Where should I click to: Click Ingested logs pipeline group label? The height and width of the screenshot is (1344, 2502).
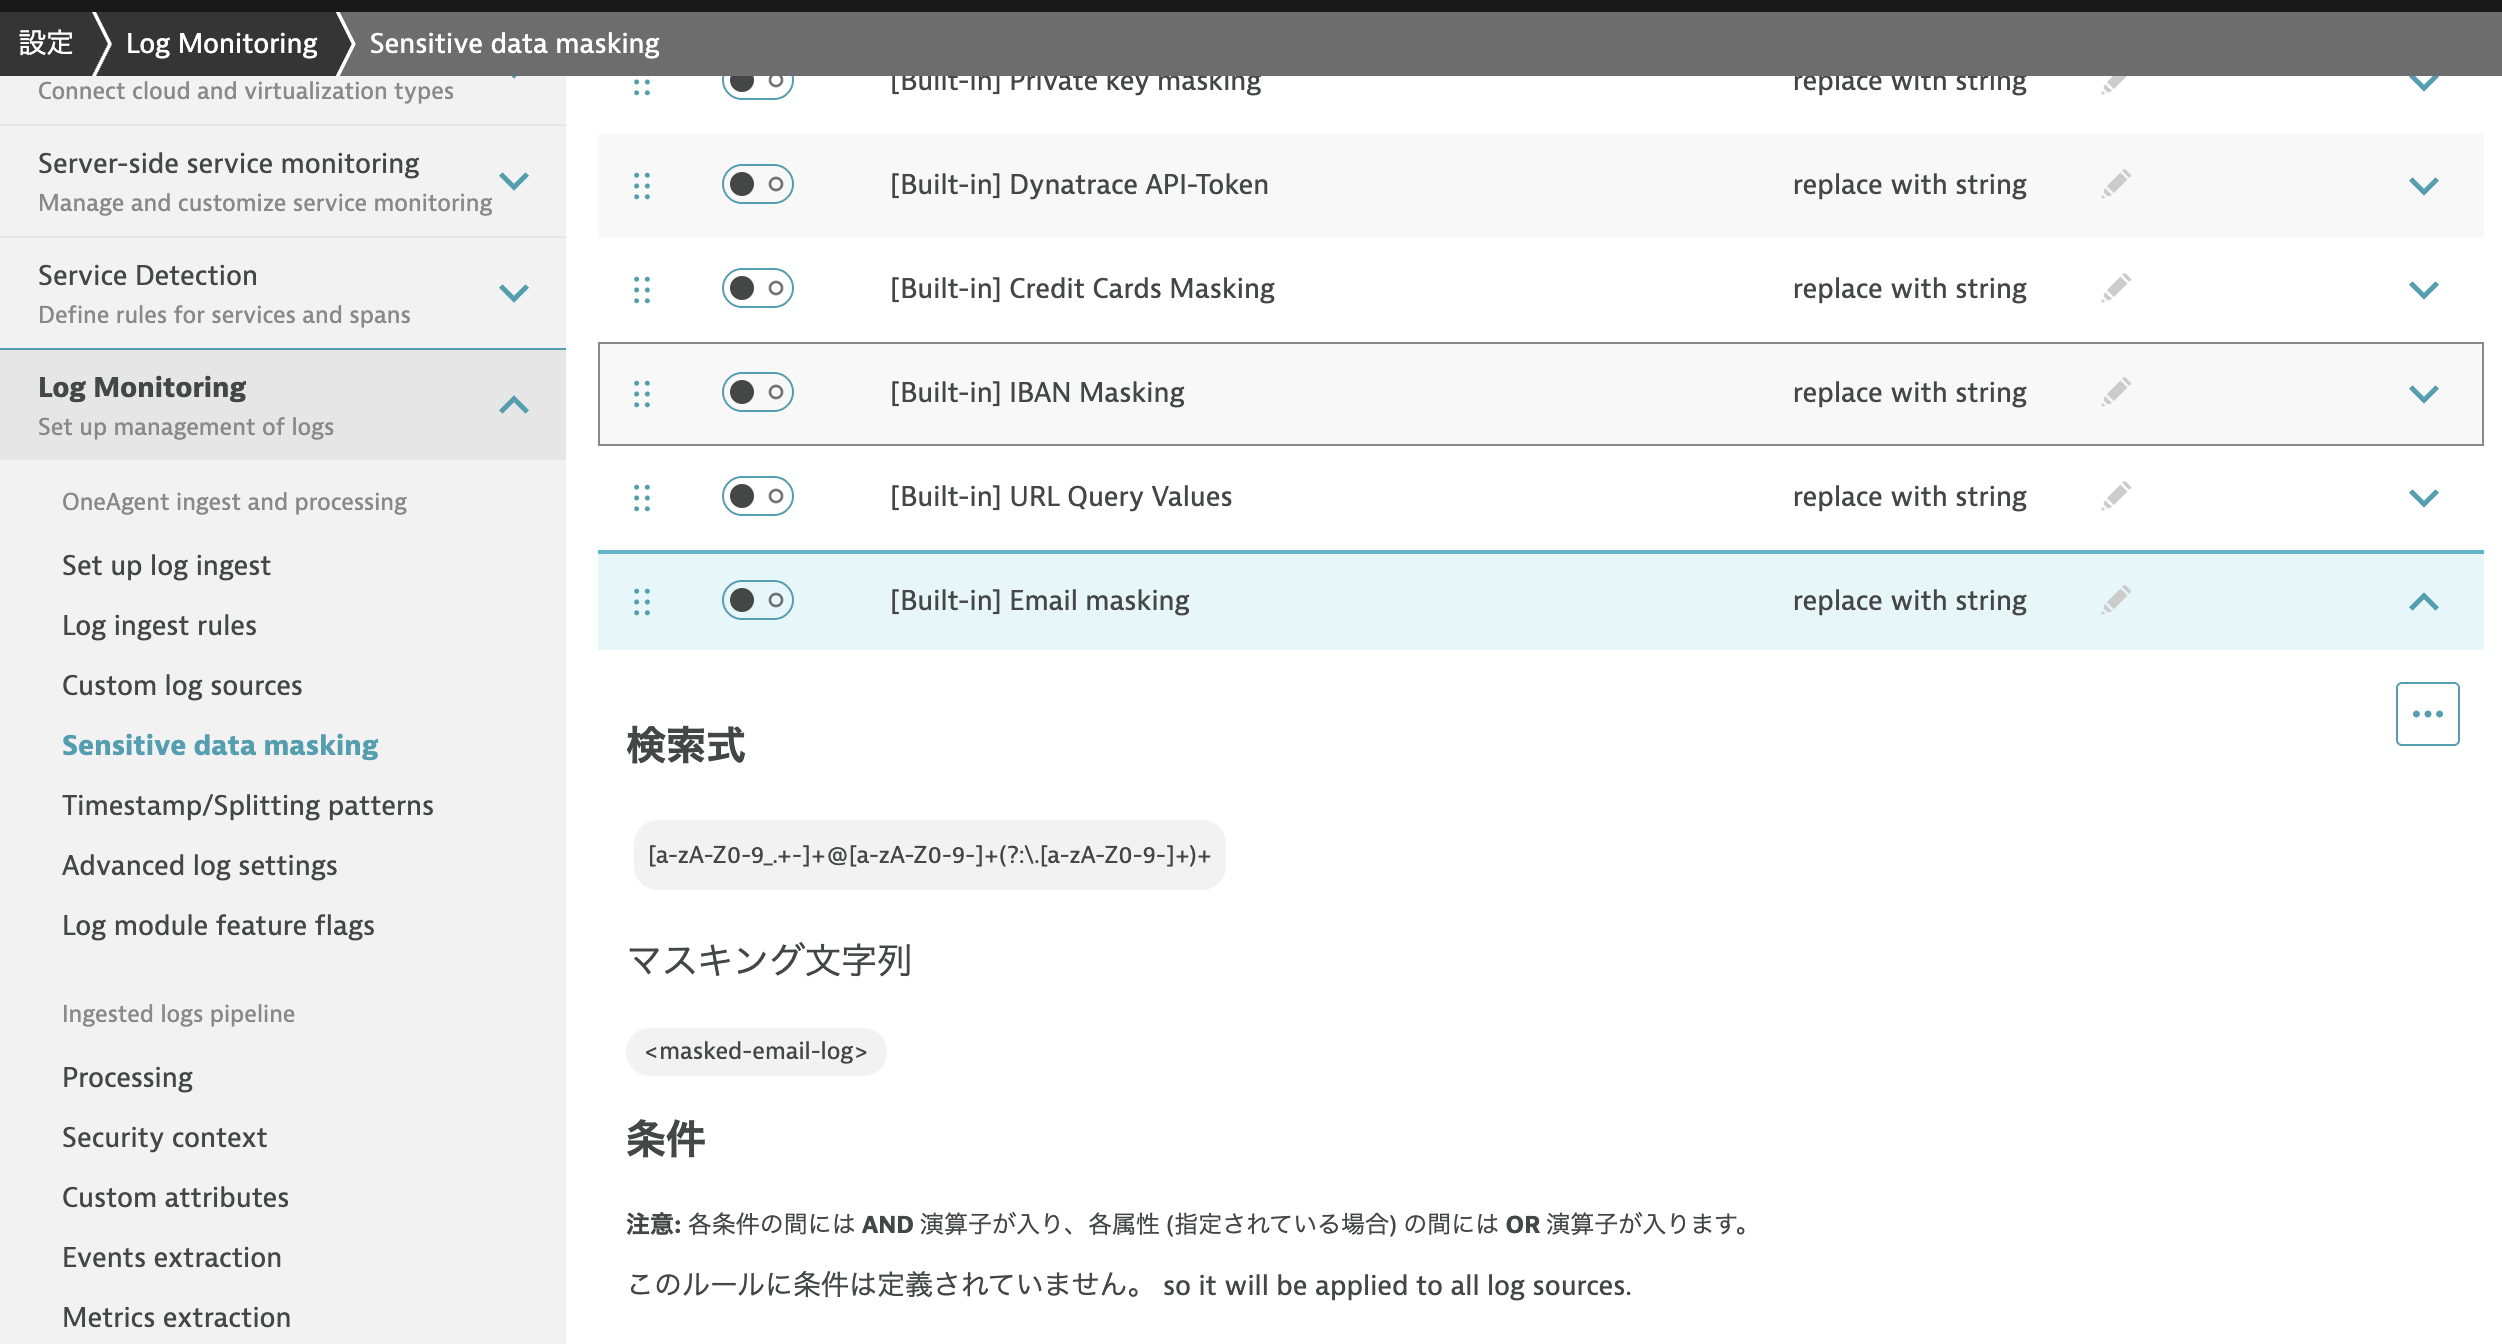pyautogui.click(x=178, y=1013)
